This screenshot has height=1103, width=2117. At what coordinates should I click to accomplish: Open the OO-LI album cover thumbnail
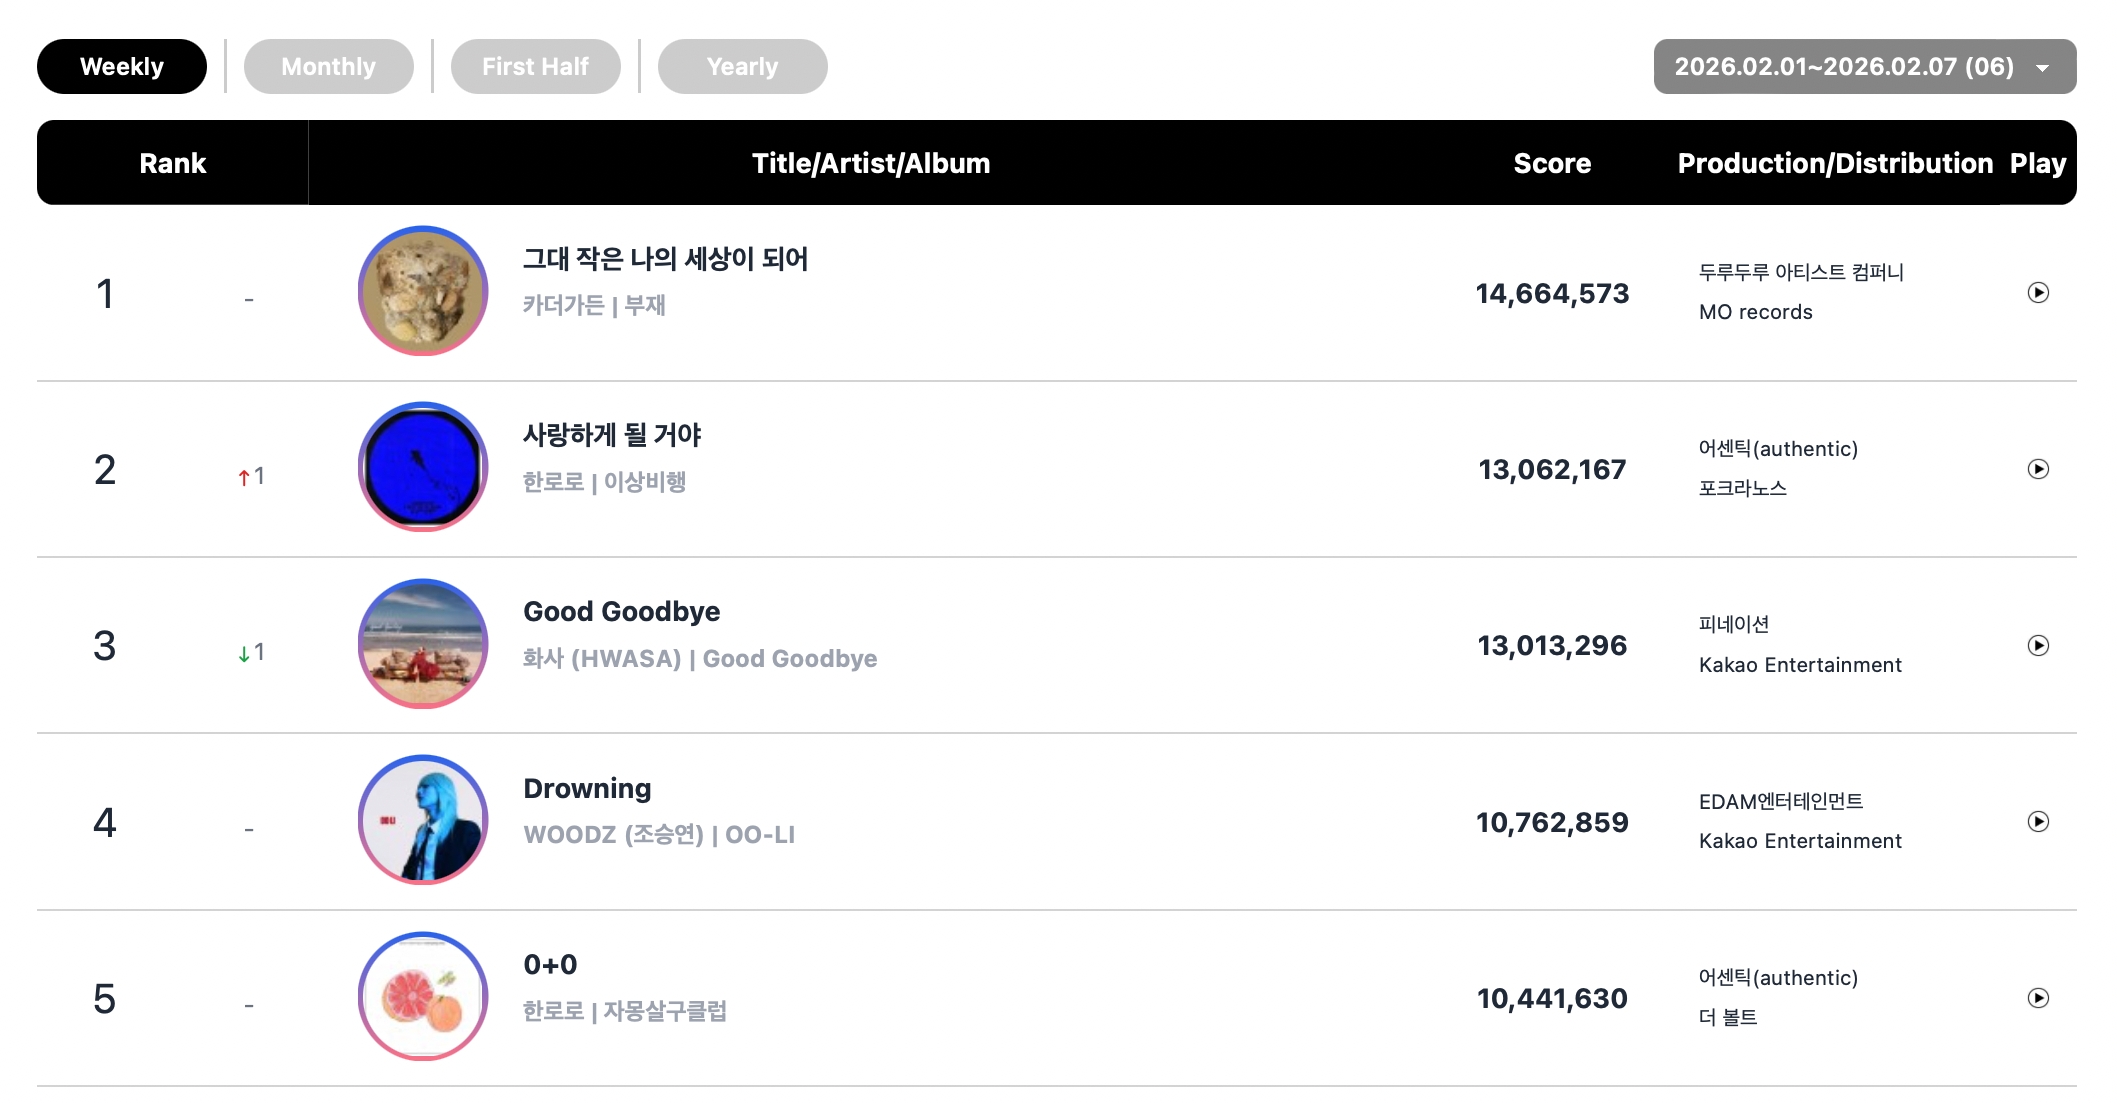coord(423,820)
